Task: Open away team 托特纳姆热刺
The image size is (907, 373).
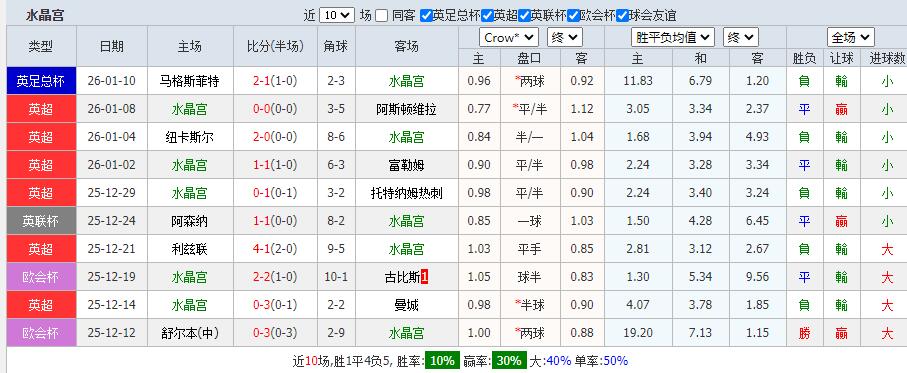Action: pyautogui.click(x=407, y=193)
